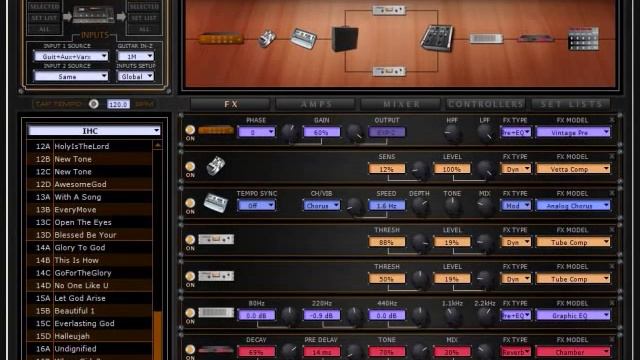Click the black amp cabinet in signal chain
Image resolution: width=640 pixels, height=360 pixels.
[345, 39]
